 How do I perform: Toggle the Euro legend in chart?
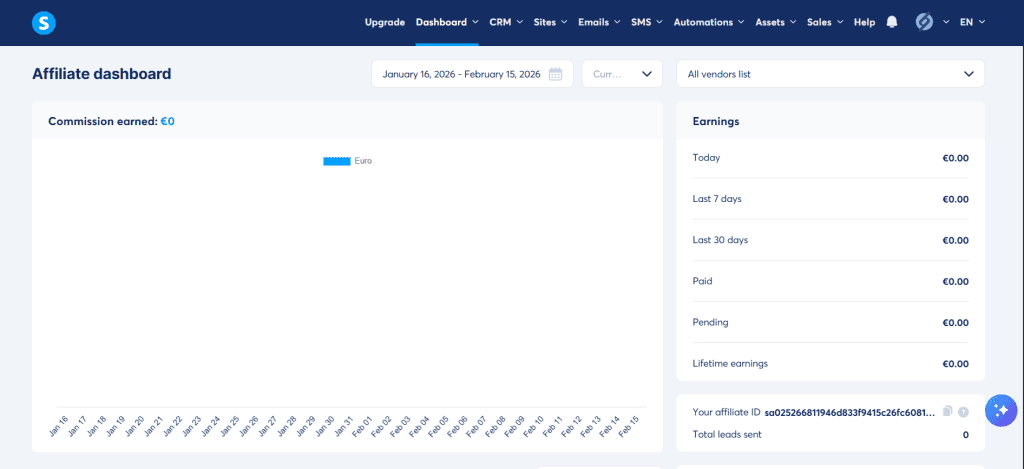tap(347, 161)
